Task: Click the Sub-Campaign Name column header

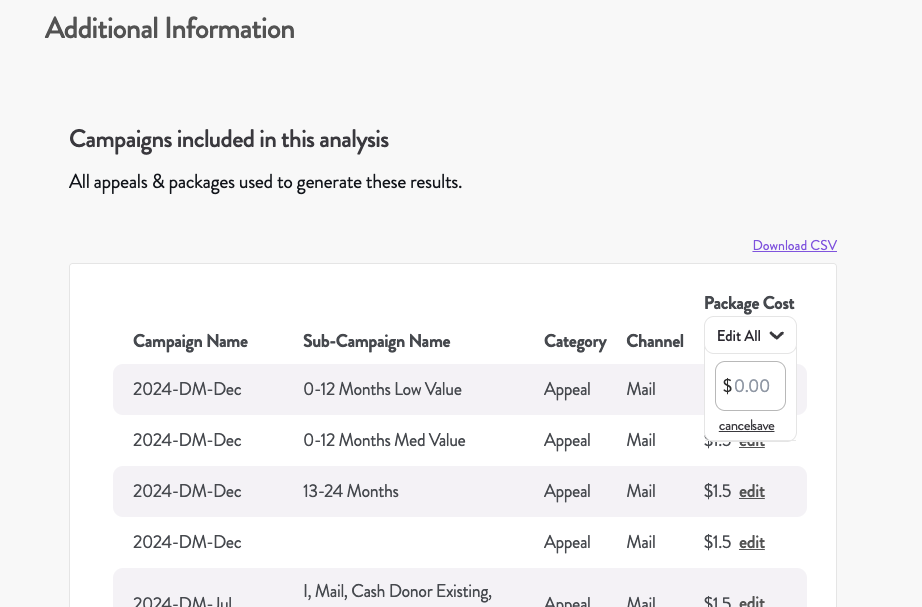Action: (x=377, y=341)
